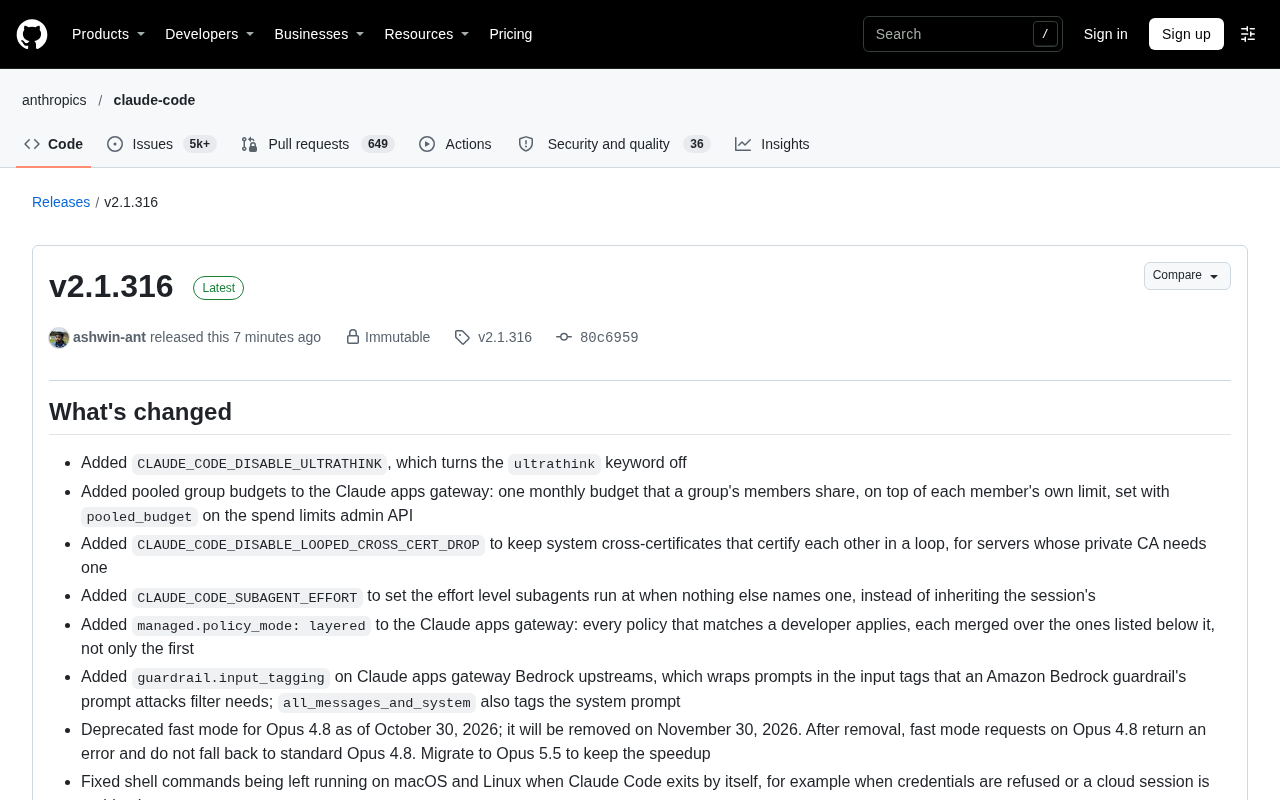1280x800 pixels.
Task: Expand the Resources menu
Action: point(427,34)
